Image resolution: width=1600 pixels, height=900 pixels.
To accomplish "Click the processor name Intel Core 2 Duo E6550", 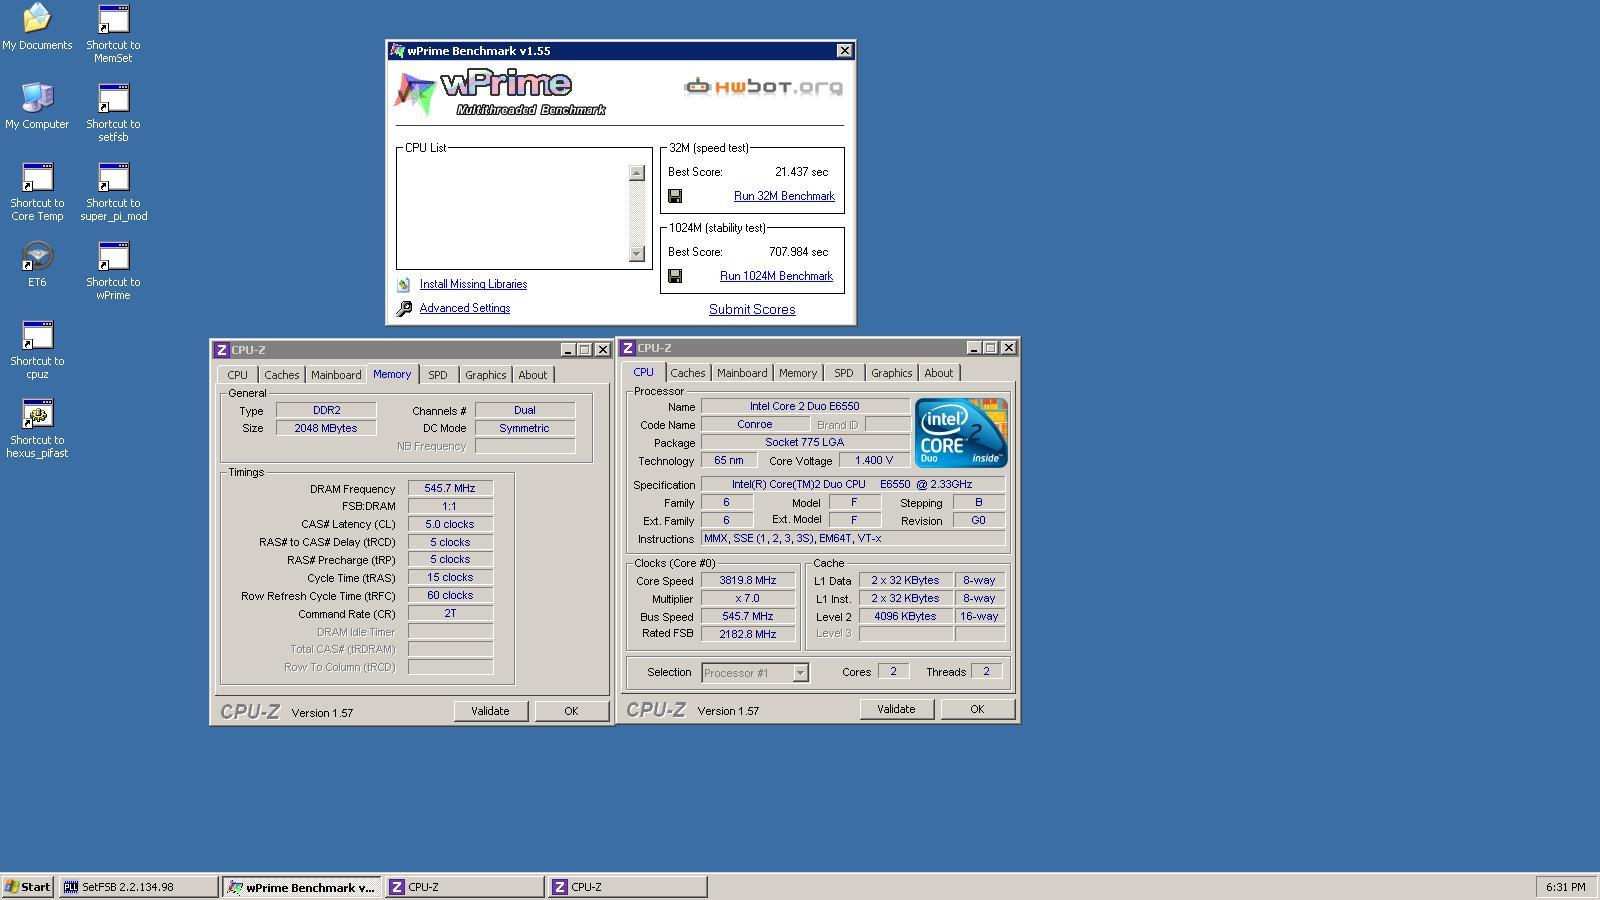I will 805,406.
